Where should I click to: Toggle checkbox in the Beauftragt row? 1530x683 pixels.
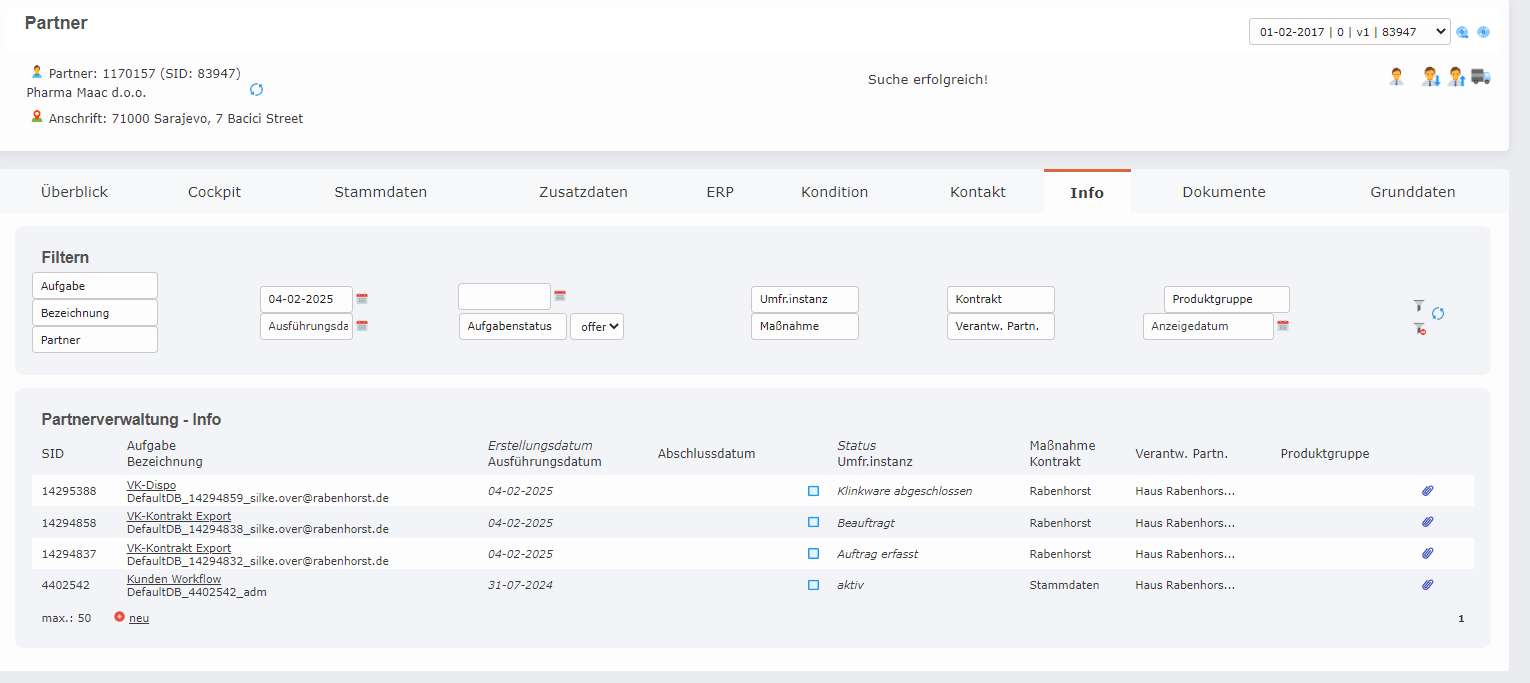pyautogui.click(x=813, y=522)
